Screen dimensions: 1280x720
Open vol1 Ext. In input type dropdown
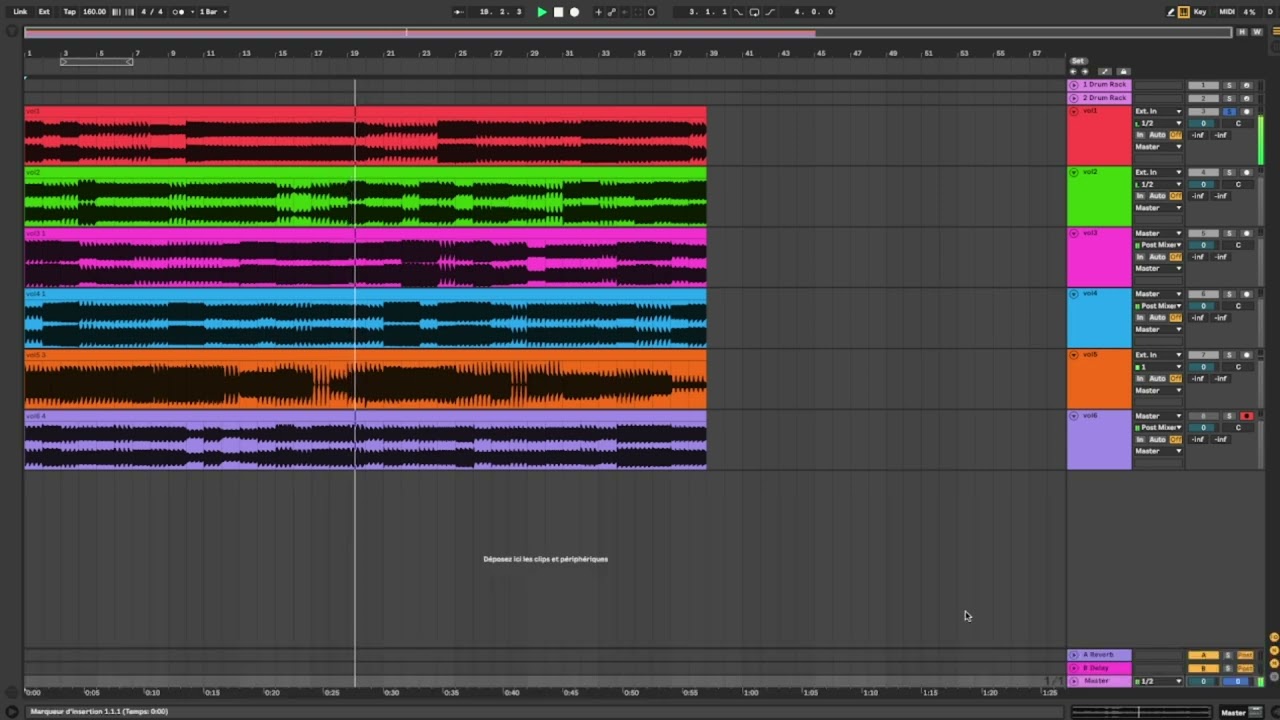point(1158,111)
